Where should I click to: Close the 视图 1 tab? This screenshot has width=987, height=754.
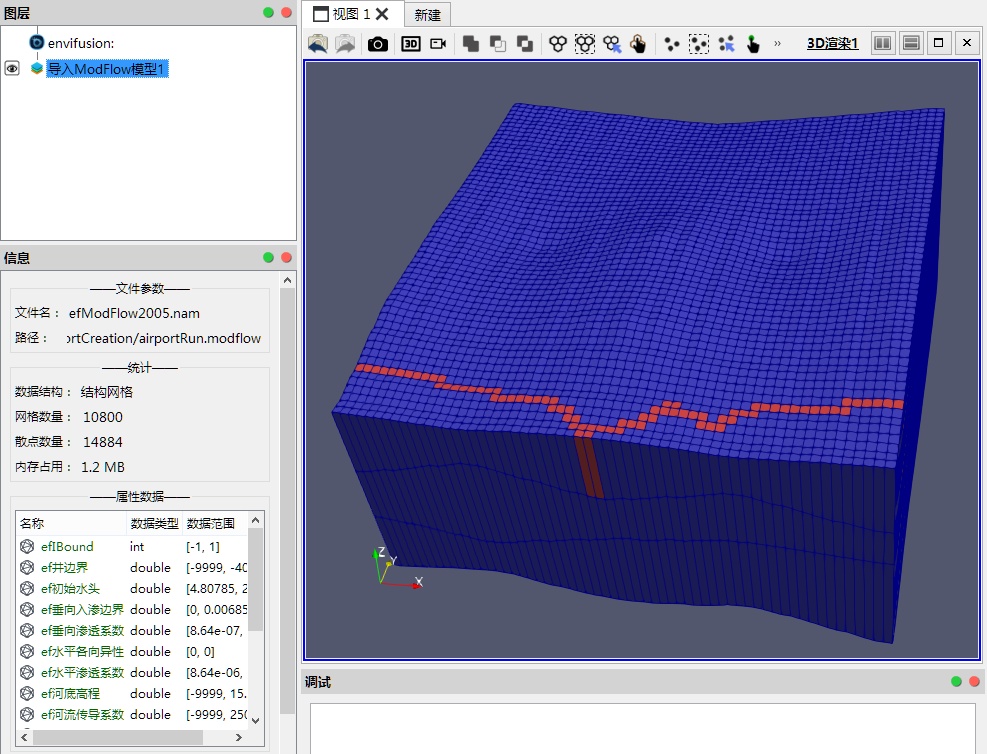point(382,14)
